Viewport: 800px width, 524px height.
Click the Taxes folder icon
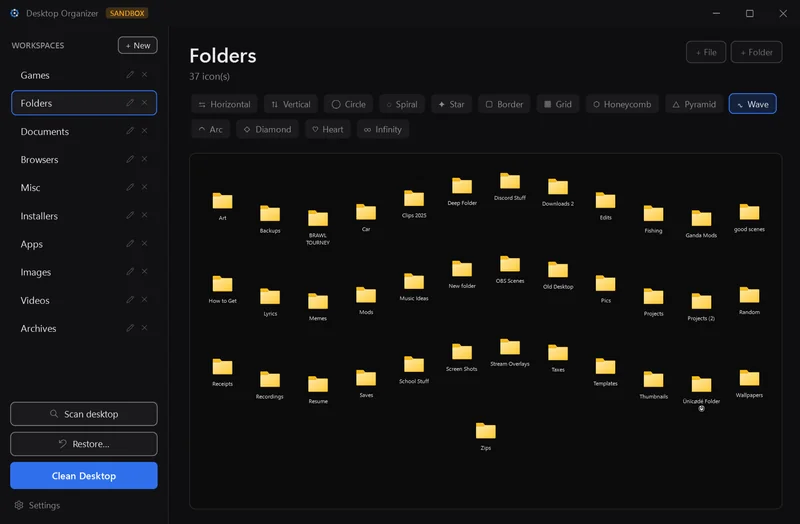tap(558, 353)
